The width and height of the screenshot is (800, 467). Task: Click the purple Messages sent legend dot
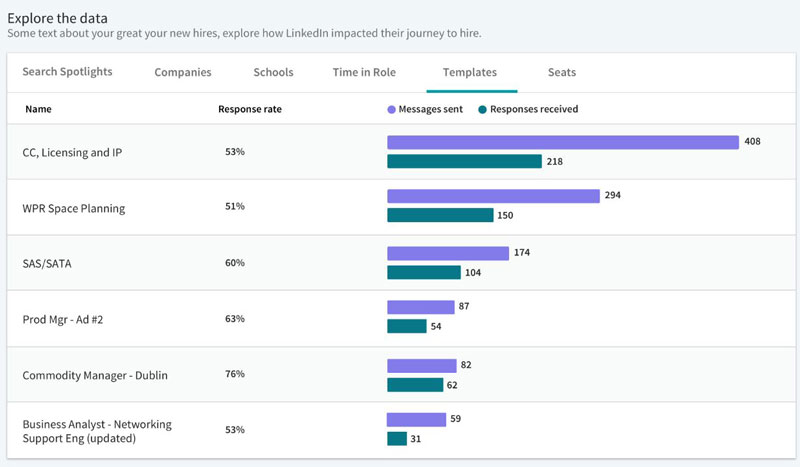(391, 109)
